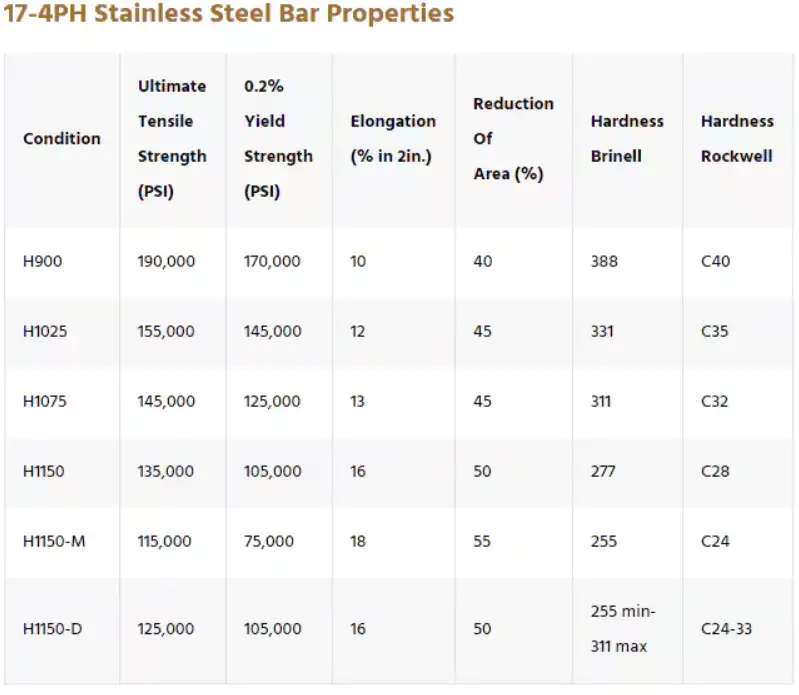Click the '0.2% Yield Strength (PSI)' header
The width and height of the screenshot is (799, 695).
(x=278, y=139)
